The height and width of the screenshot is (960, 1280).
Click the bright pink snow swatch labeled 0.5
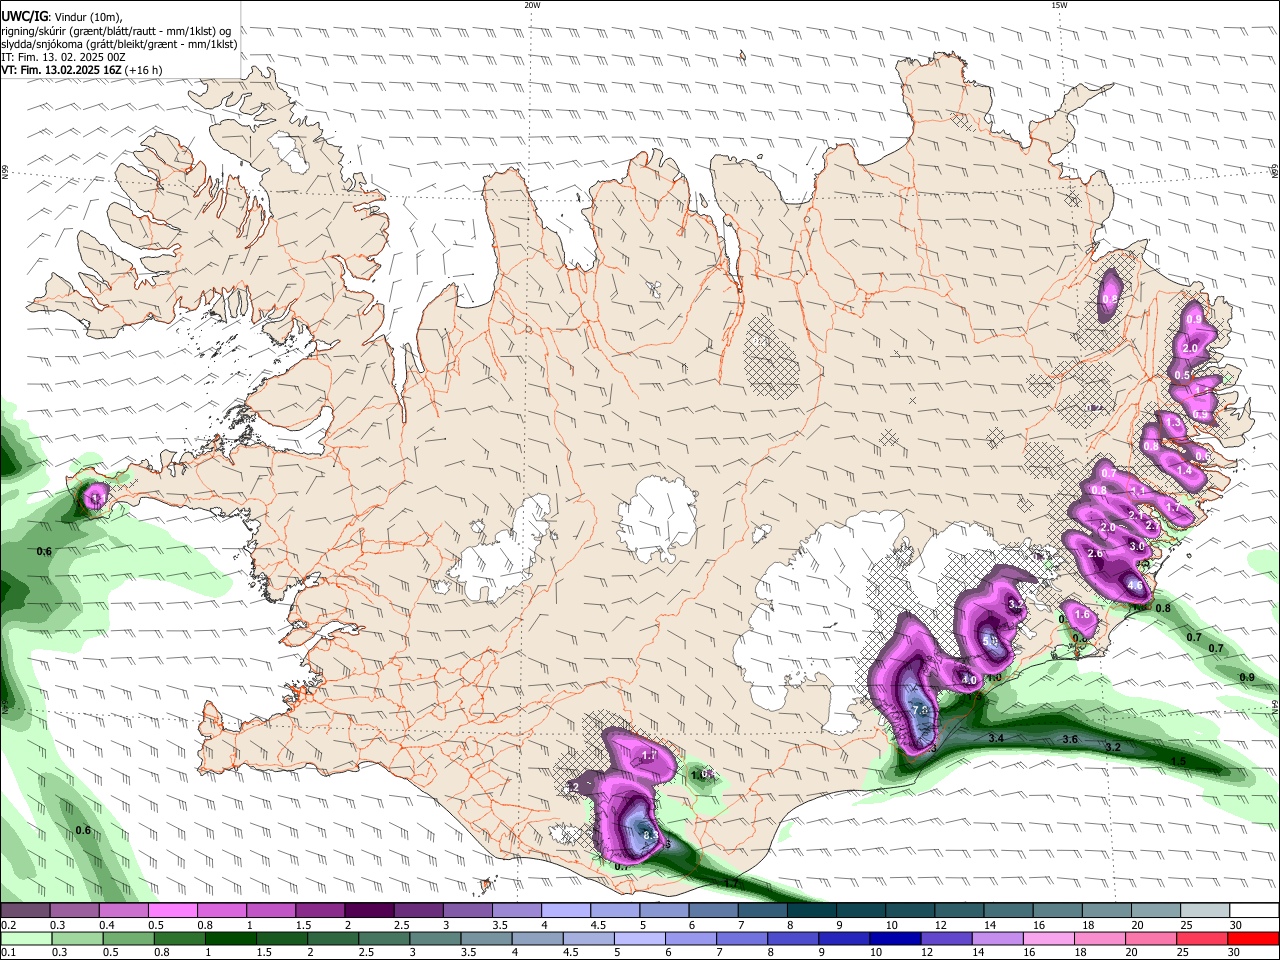point(172,911)
